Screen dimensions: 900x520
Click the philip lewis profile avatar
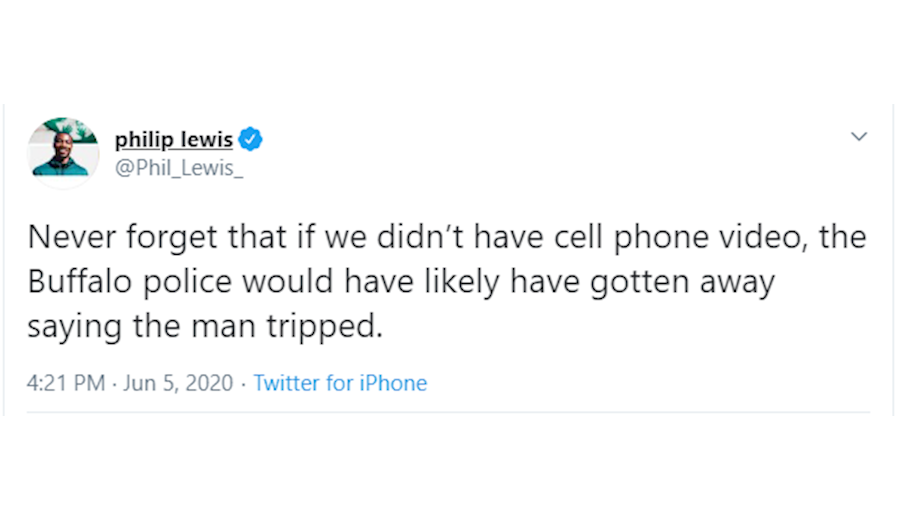62,151
